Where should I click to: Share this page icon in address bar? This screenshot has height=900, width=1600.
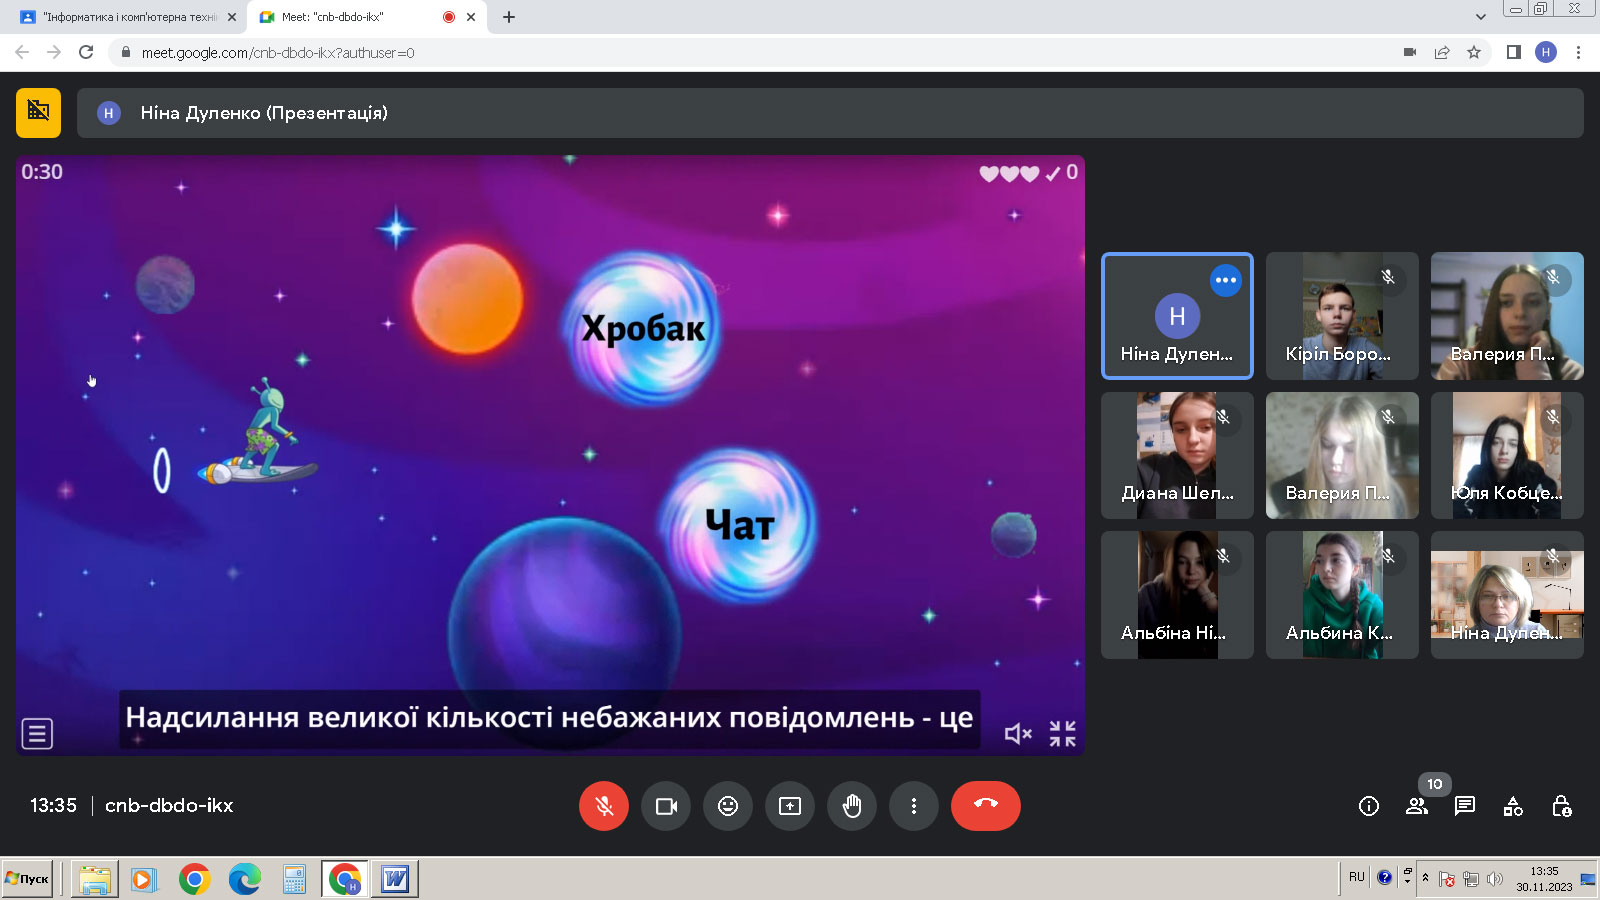pos(1442,52)
